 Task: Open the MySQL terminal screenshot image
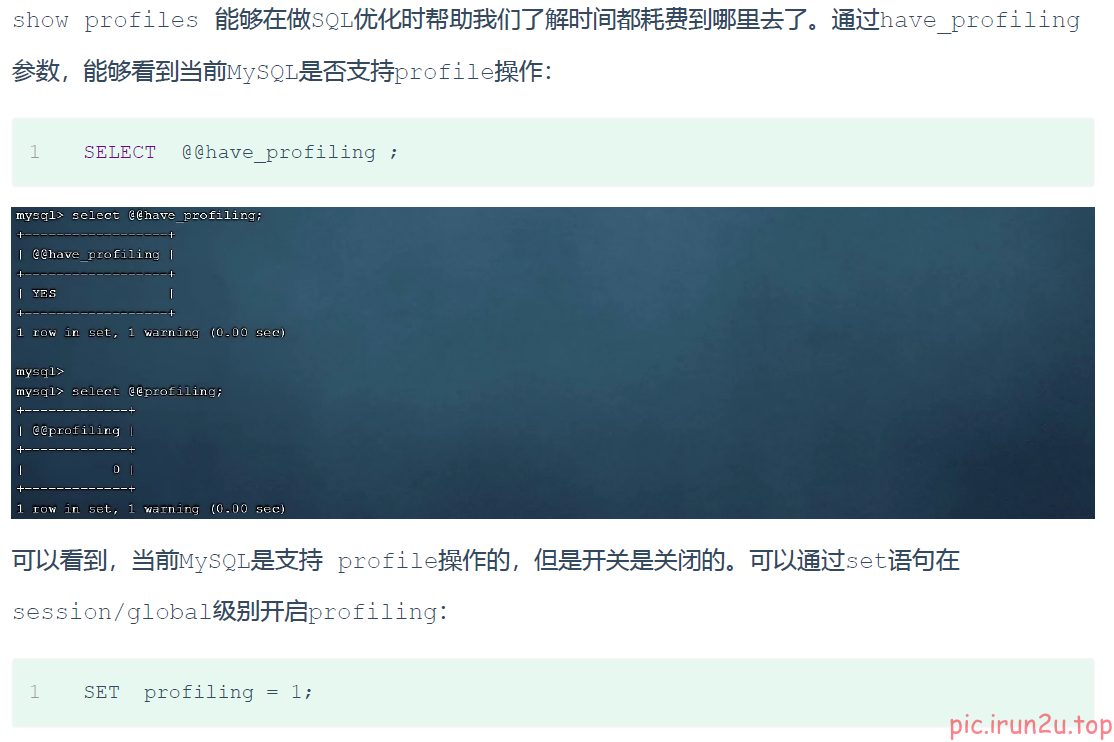point(553,362)
